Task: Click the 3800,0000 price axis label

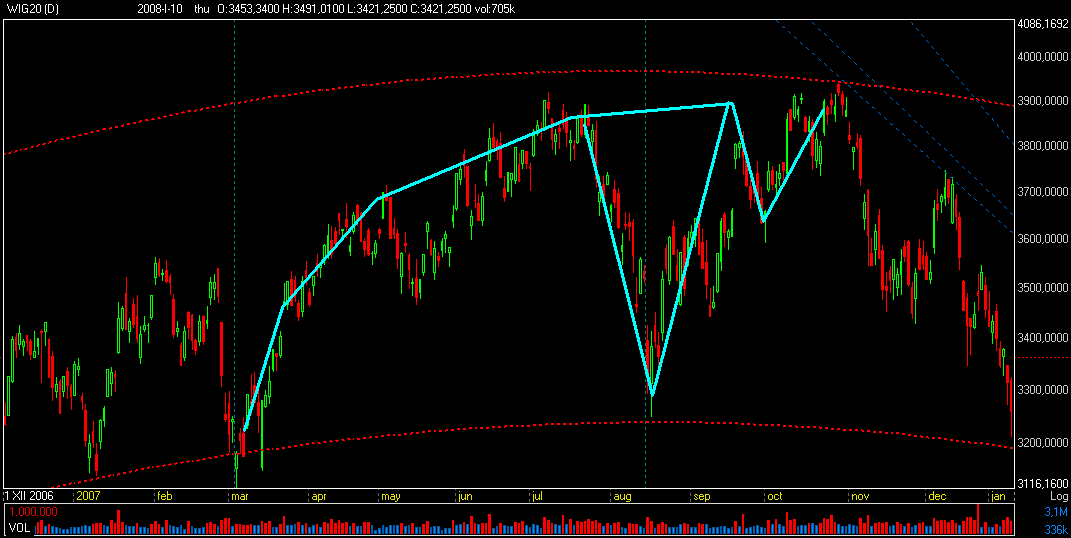Action: [x=1041, y=145]
